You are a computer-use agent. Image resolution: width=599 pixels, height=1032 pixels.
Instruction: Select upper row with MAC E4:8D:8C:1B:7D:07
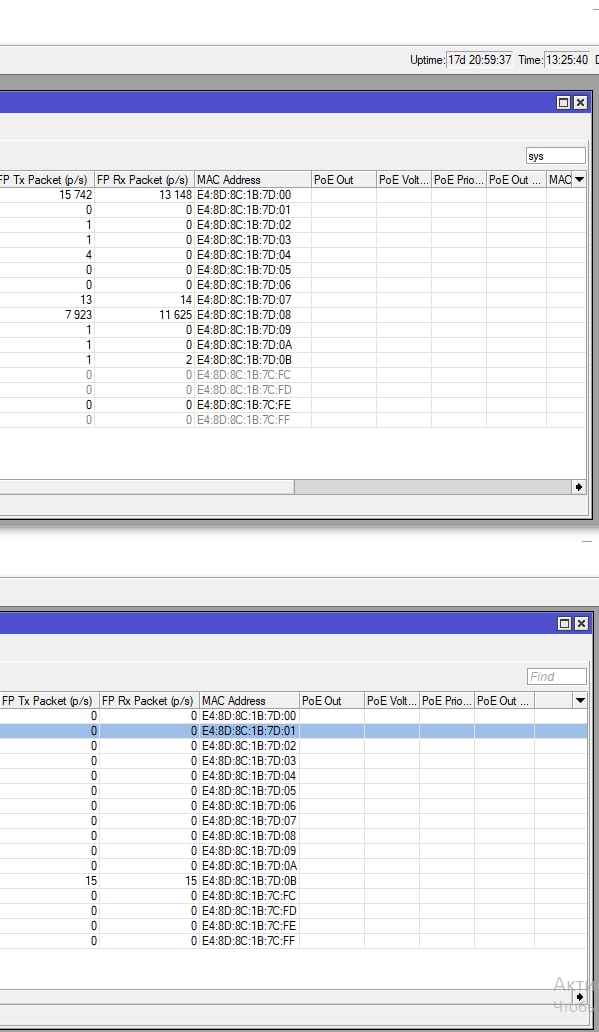click(292, 299)
